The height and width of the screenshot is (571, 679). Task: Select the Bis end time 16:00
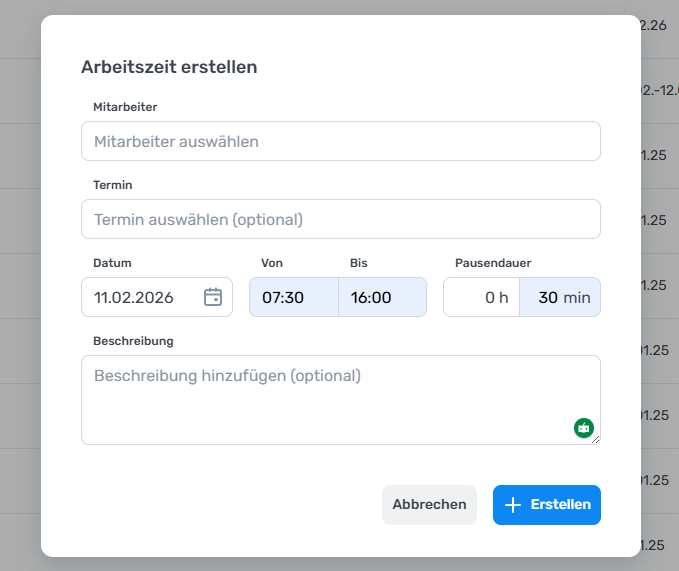click(382, 297)
